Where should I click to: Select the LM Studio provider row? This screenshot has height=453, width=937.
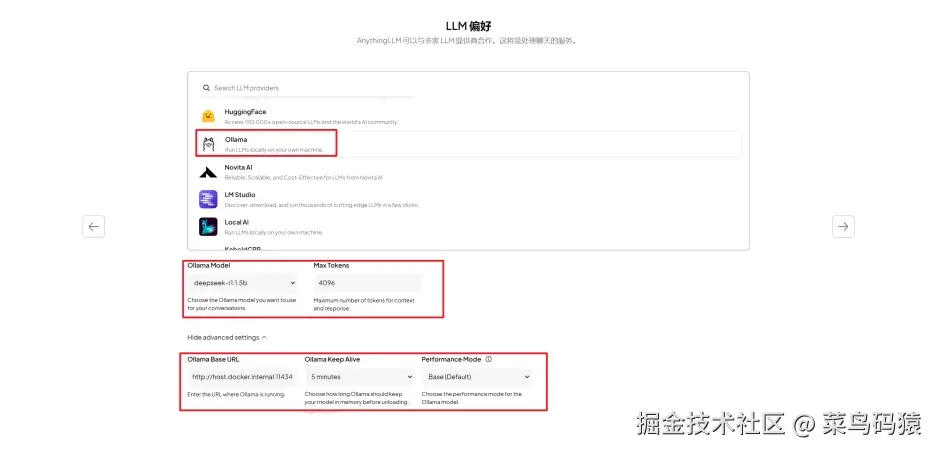pos(468,200)
